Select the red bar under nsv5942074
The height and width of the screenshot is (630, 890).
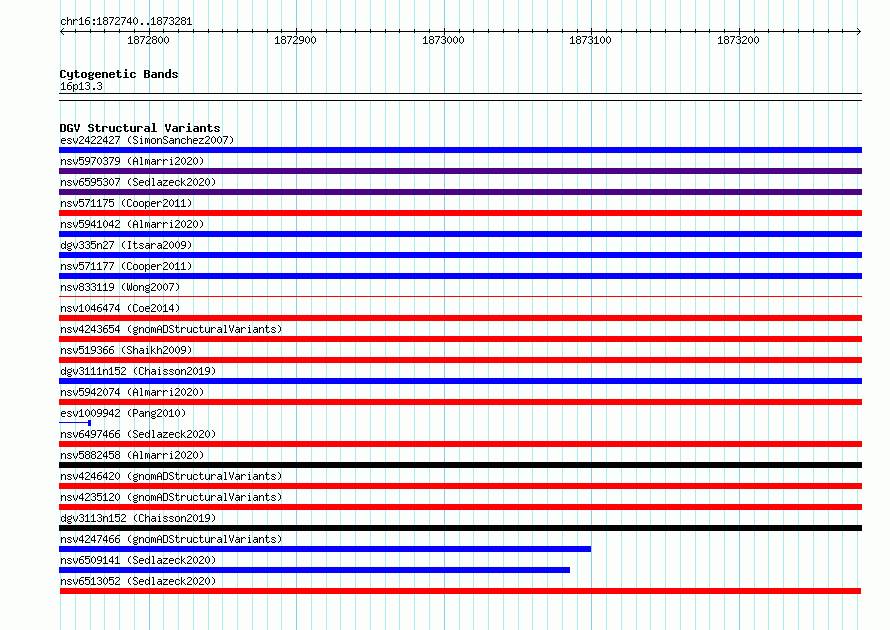(x=460, y=402)
